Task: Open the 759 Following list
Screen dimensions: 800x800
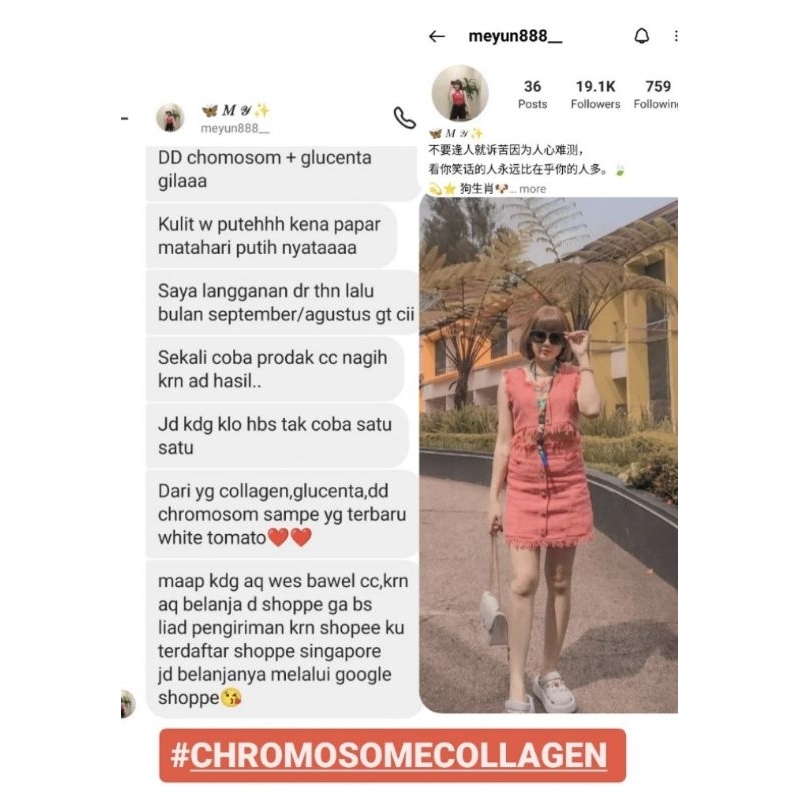Action: tap(656, 94)
